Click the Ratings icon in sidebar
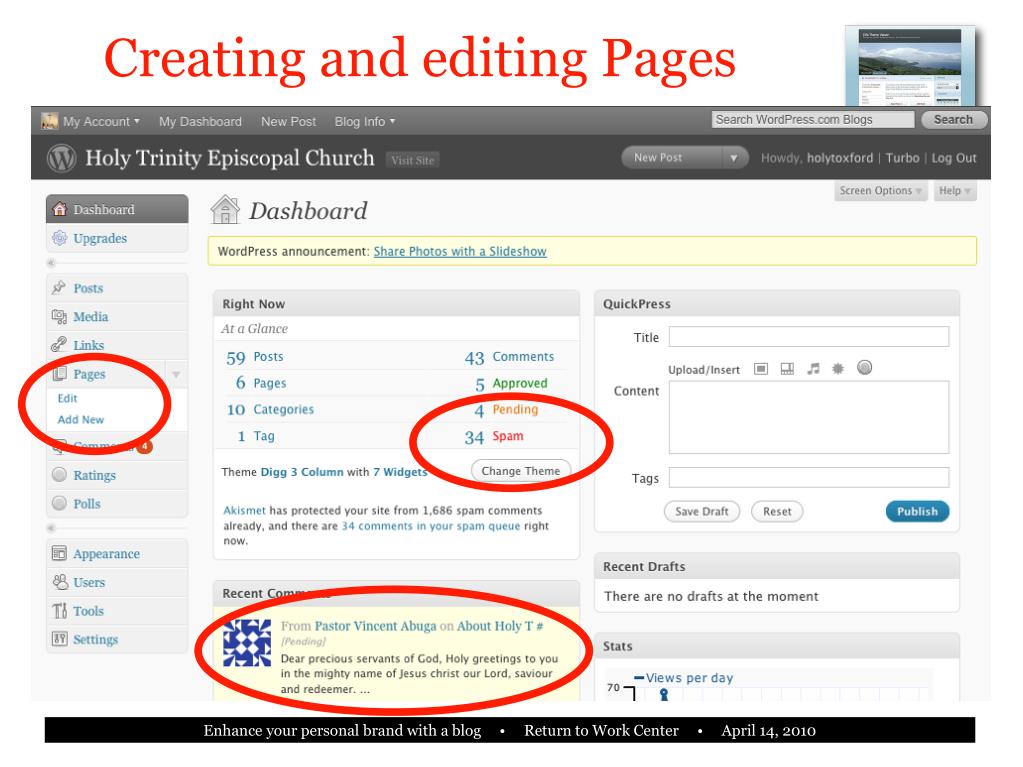 [x=59, y=475]
